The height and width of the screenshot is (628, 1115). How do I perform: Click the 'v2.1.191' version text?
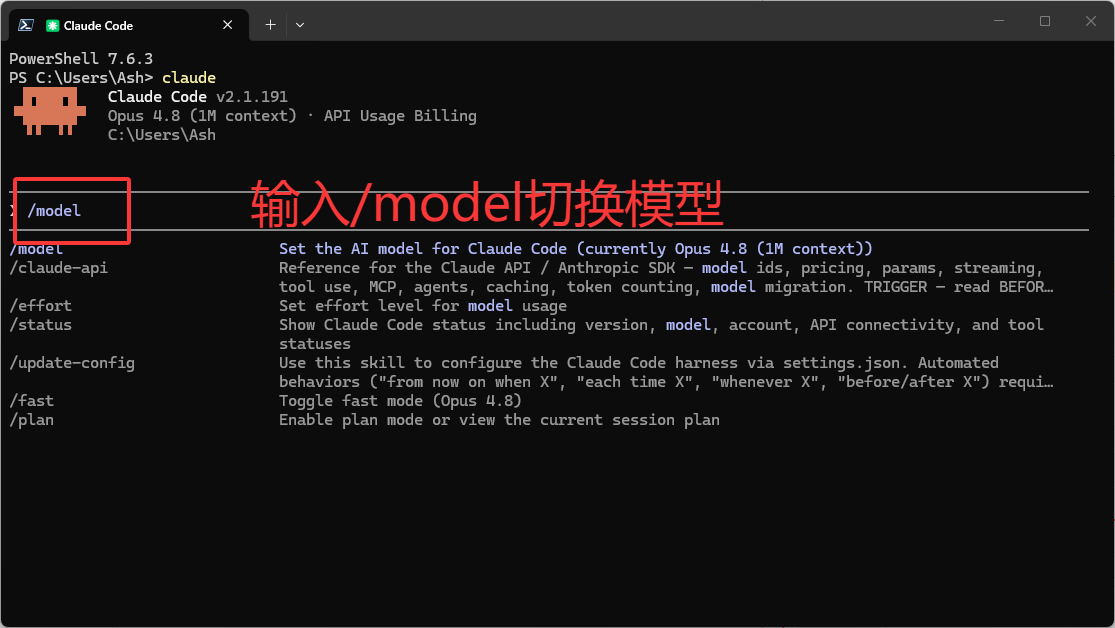point(252,97)
